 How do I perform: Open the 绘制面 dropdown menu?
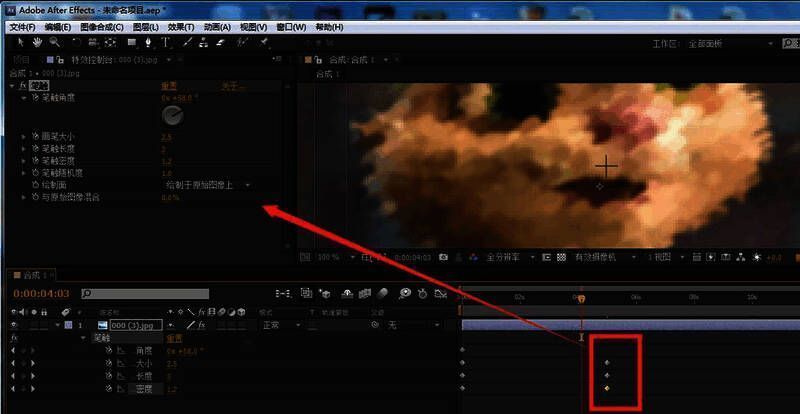click(x=208, y=185)
